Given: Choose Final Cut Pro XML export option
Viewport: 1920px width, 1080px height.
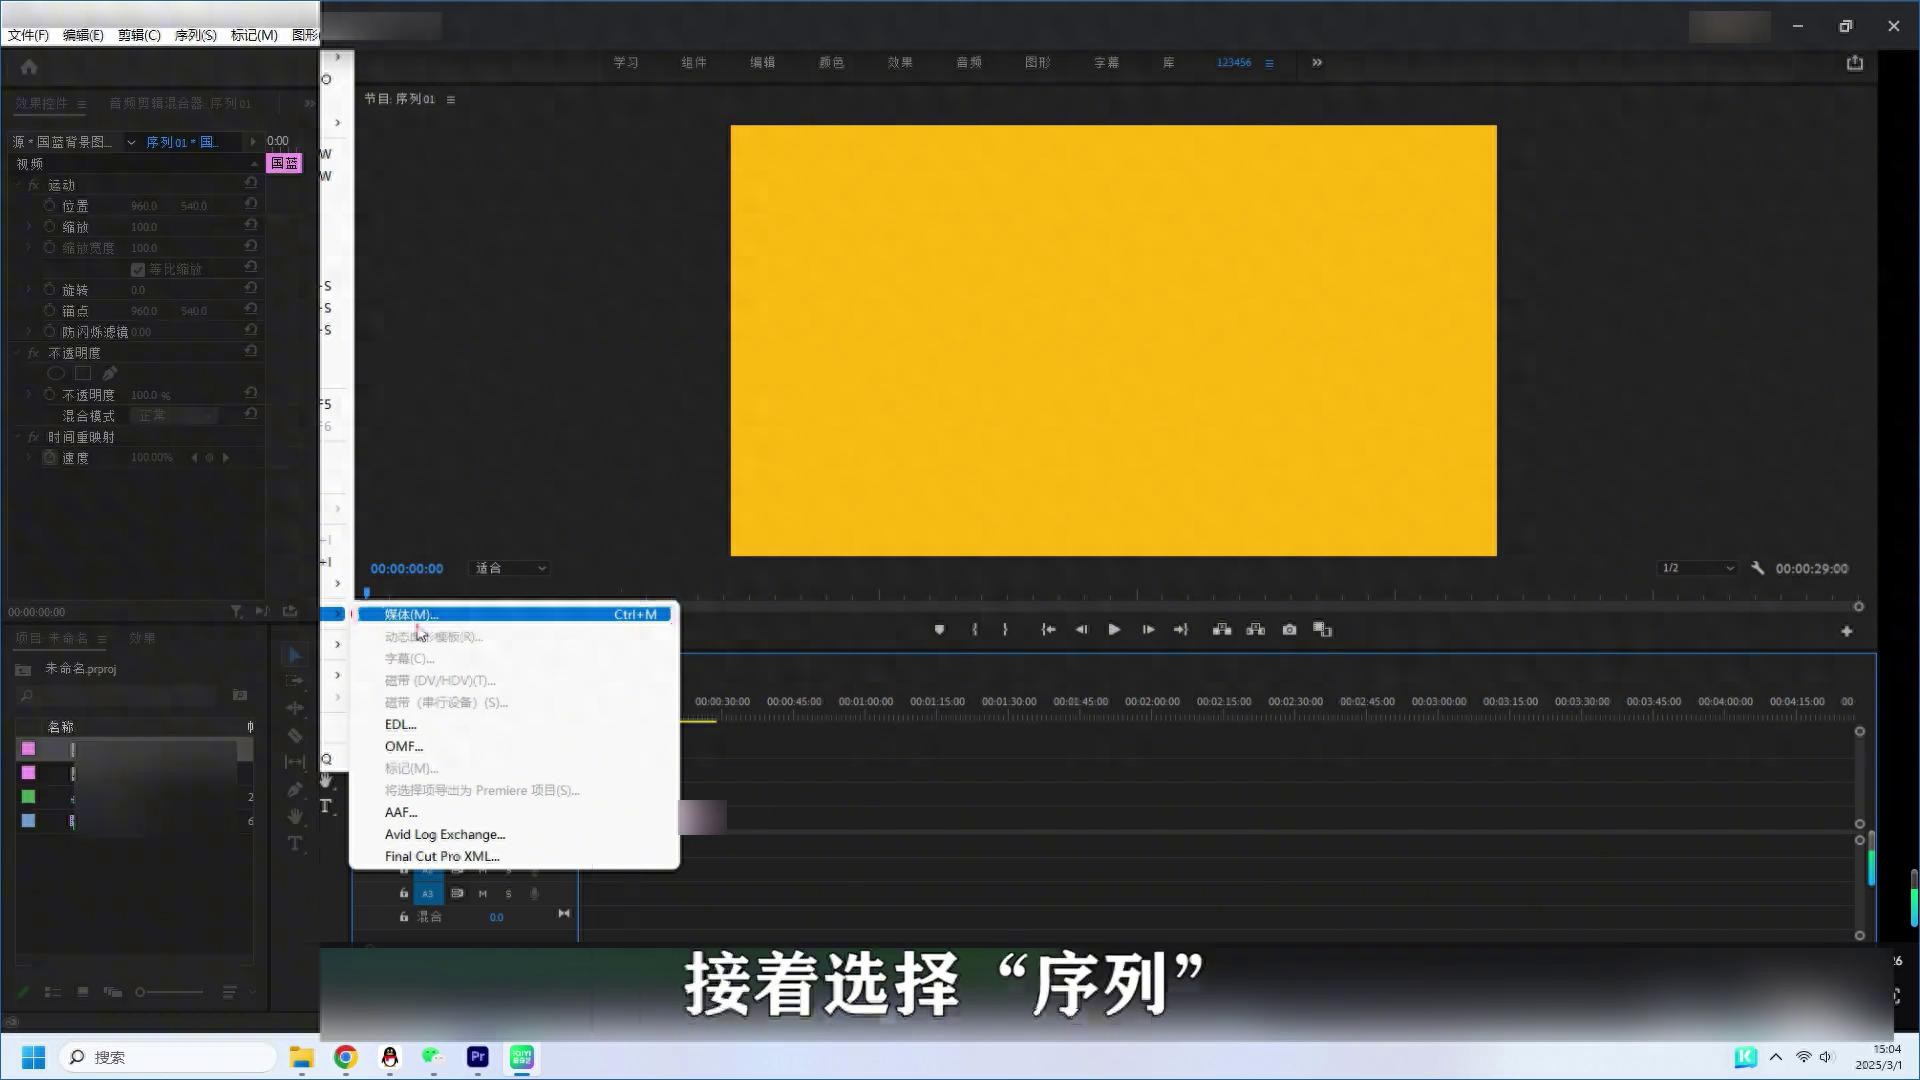Looking at the screenshot, I should (442, 856).
